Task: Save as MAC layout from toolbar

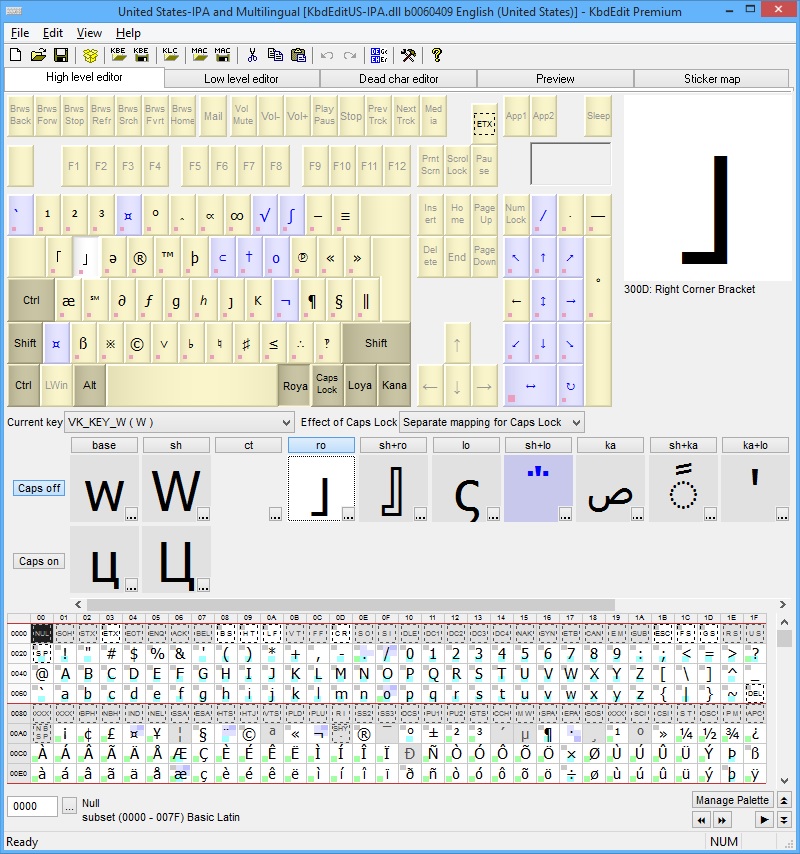Action: tap(222, 55)
